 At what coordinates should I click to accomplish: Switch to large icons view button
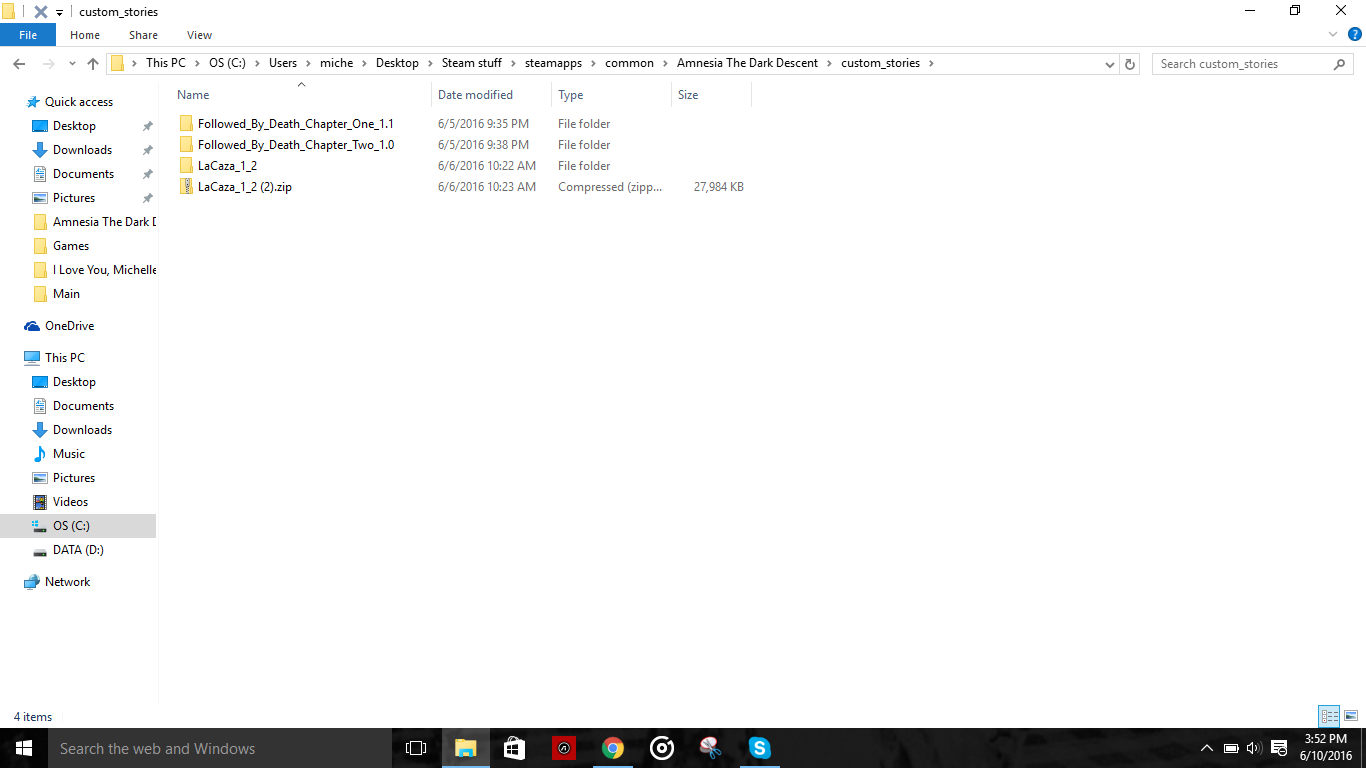pyautogui.click(x=1351, y=716)
